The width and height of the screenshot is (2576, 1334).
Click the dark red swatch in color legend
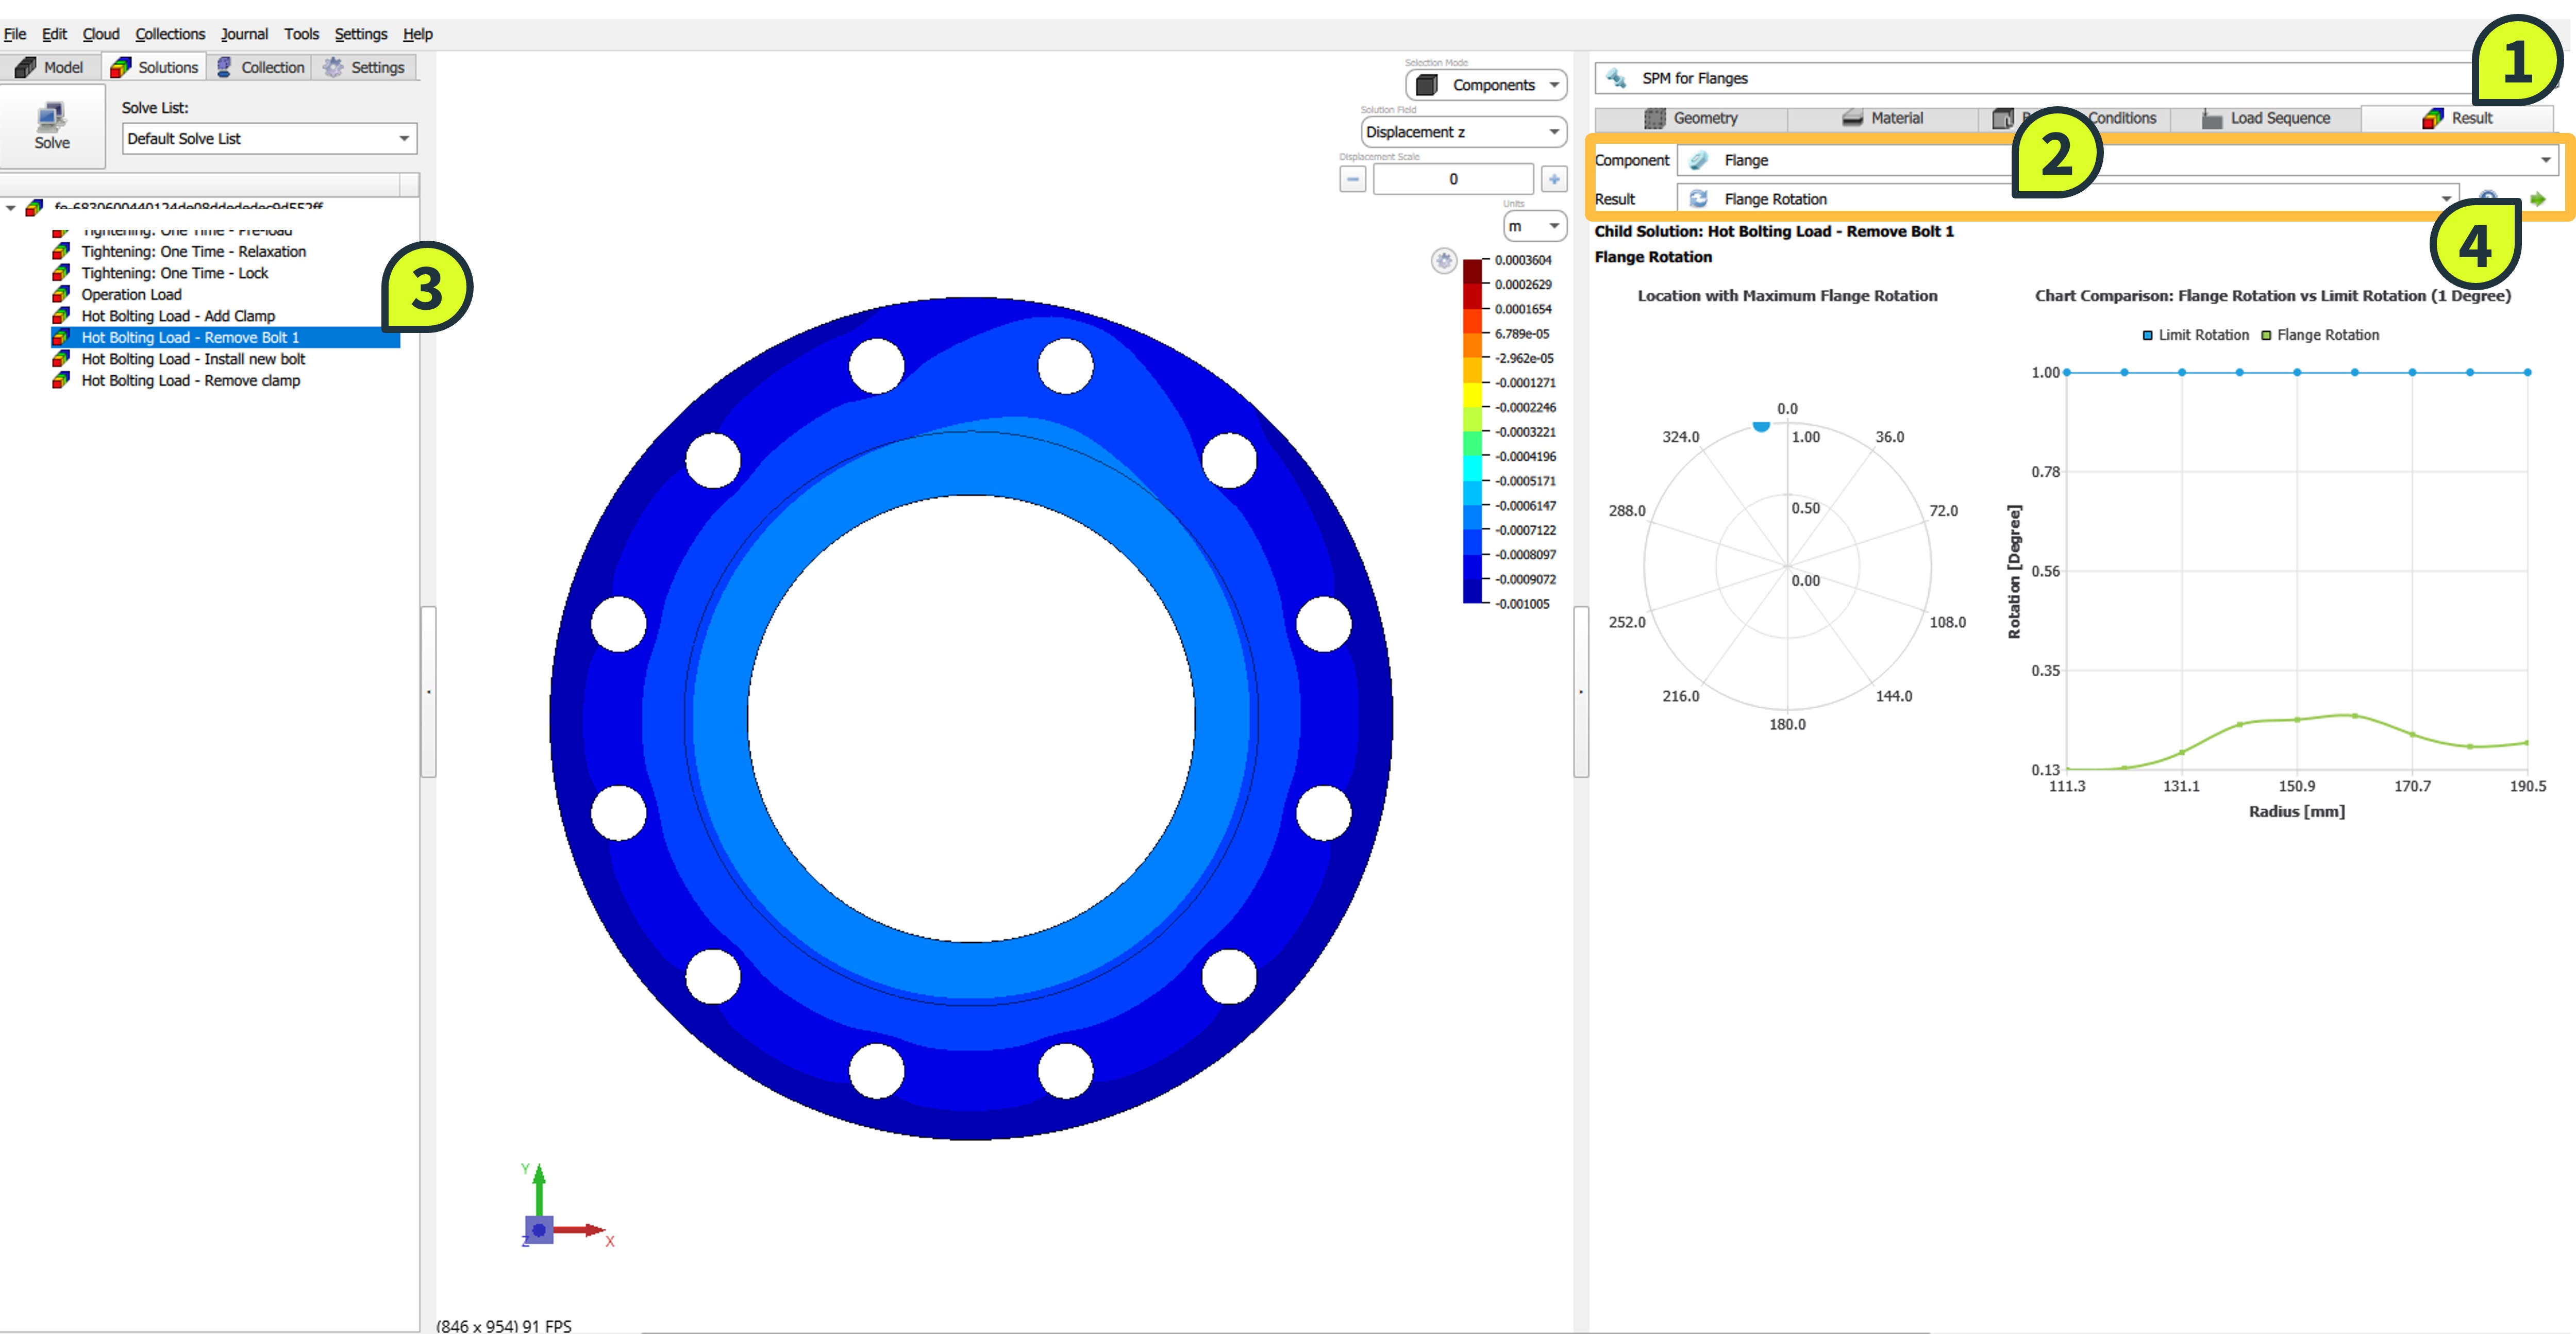(1472, 270)
